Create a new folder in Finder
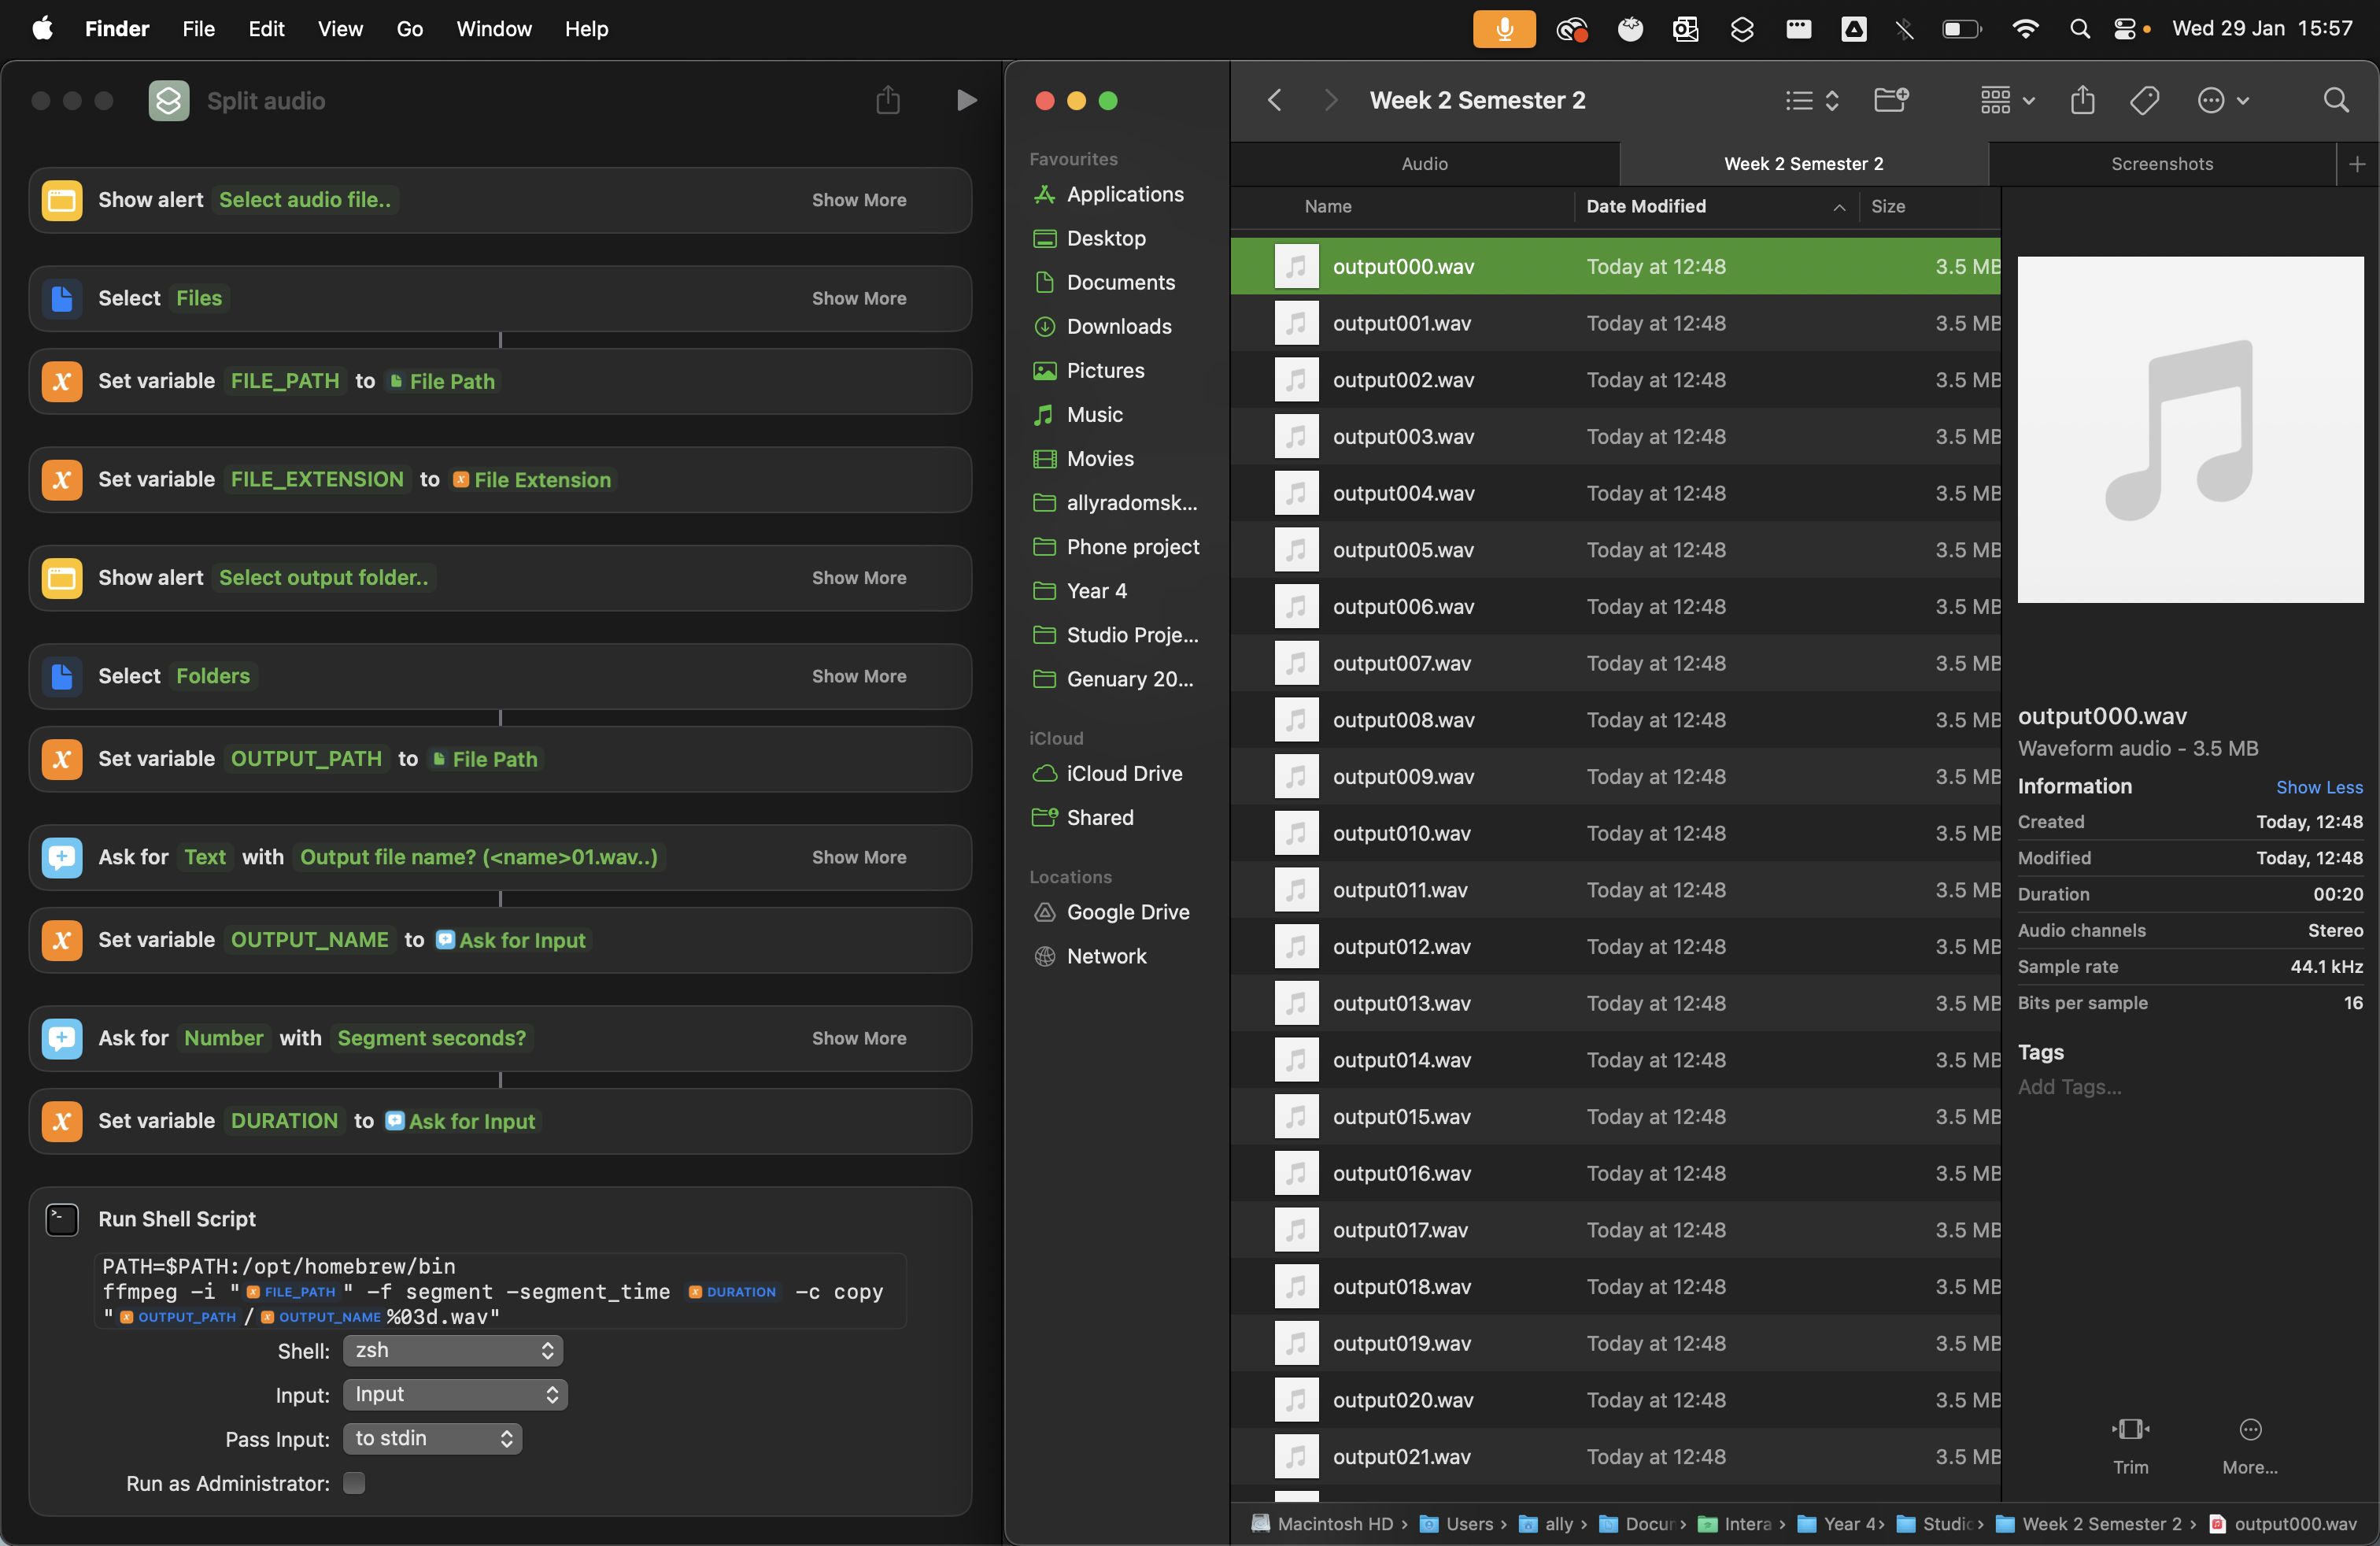This screenshot has width=2380, height=1546. (1891, 100)
